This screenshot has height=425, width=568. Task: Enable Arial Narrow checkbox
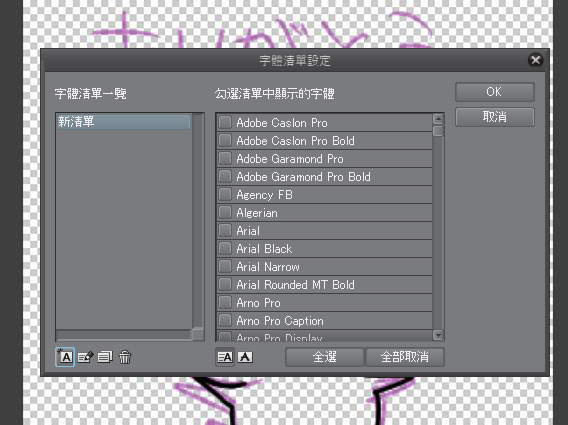pyautogui.click(x=225, y=267)
